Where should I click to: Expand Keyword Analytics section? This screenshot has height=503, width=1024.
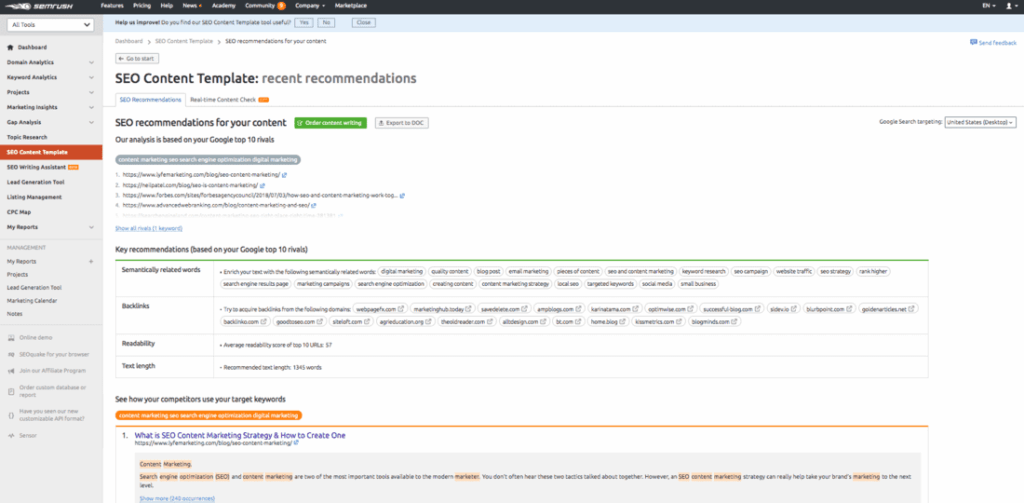(90, 78)
